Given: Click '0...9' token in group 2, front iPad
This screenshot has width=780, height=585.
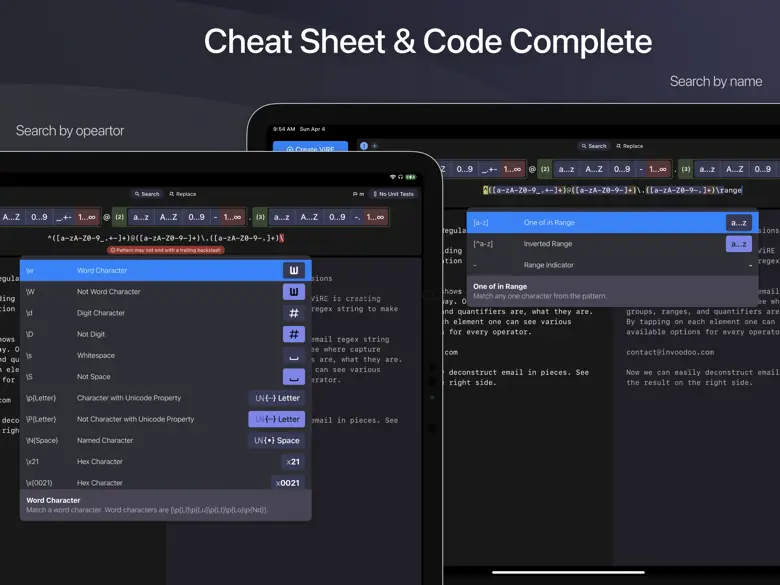Looking at the screenshot, I should pyautogui.click(x=196, y=217).
